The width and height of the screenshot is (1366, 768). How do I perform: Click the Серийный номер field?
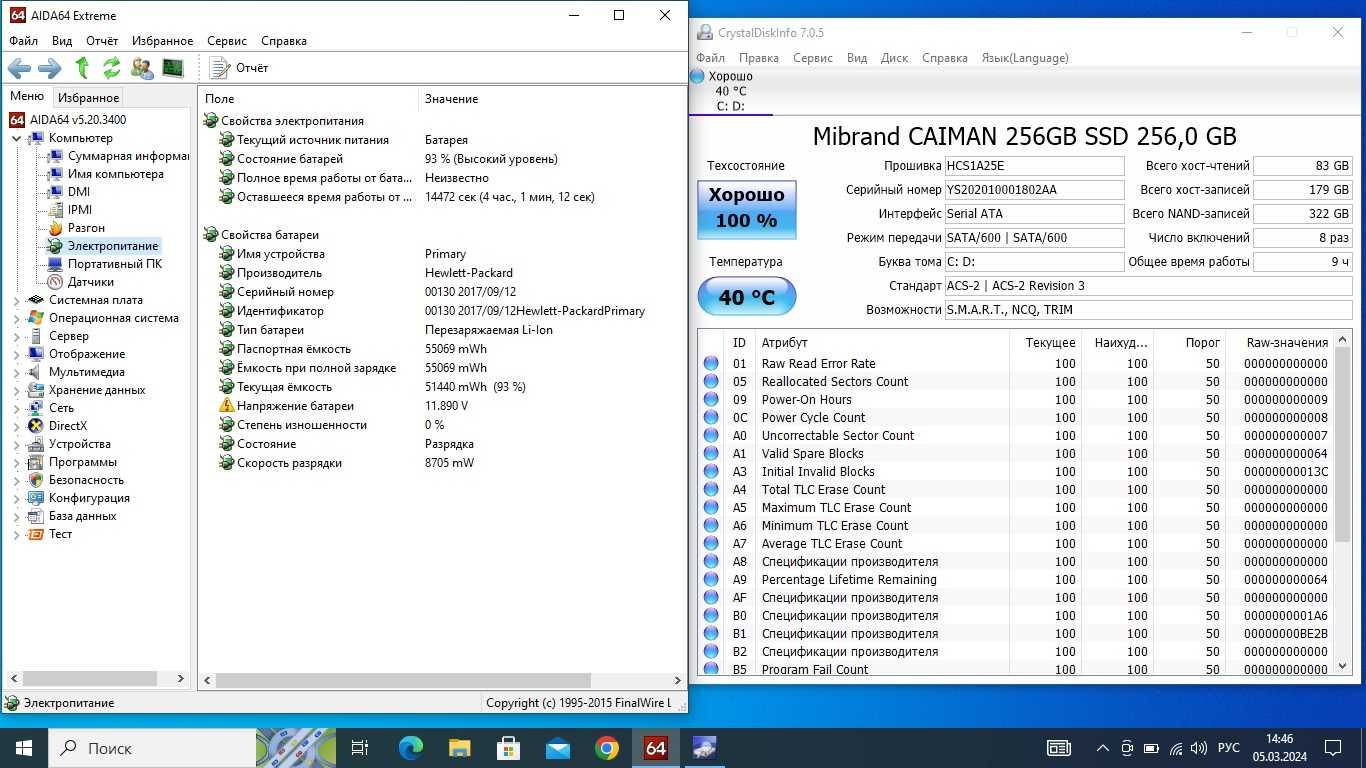point(1034,190)
